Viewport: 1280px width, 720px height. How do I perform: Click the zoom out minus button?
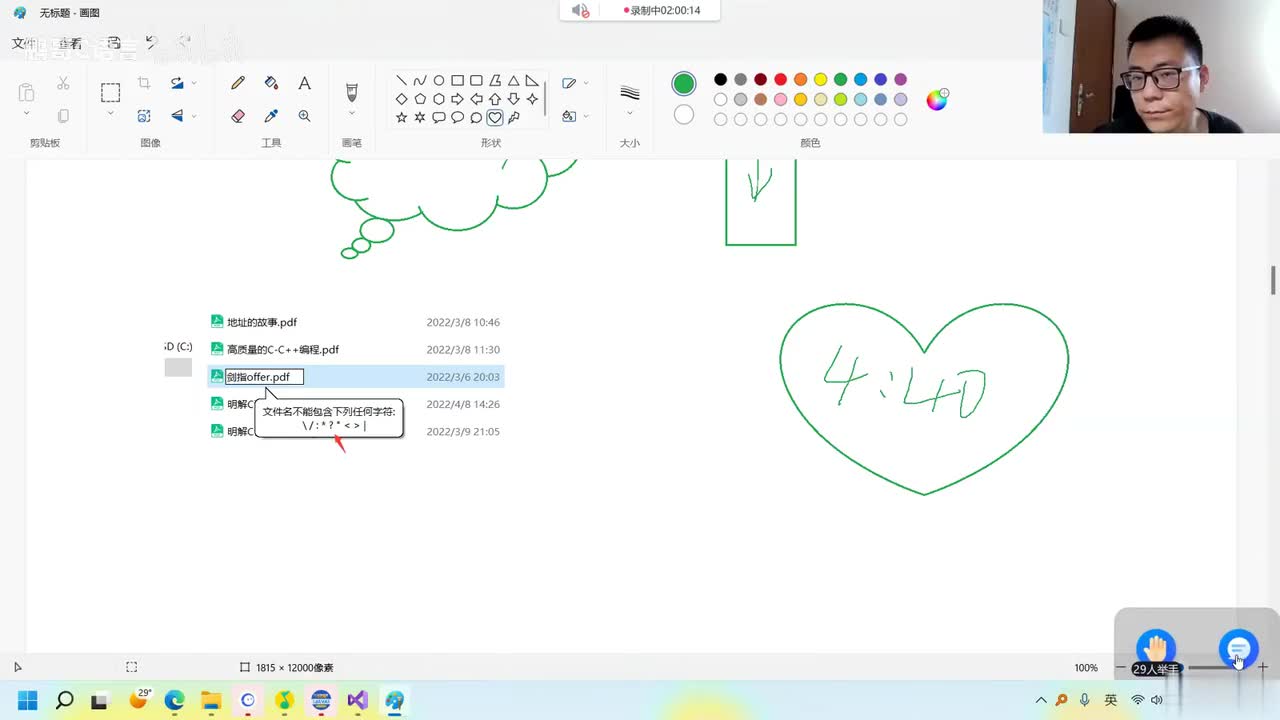(1121, 667)
